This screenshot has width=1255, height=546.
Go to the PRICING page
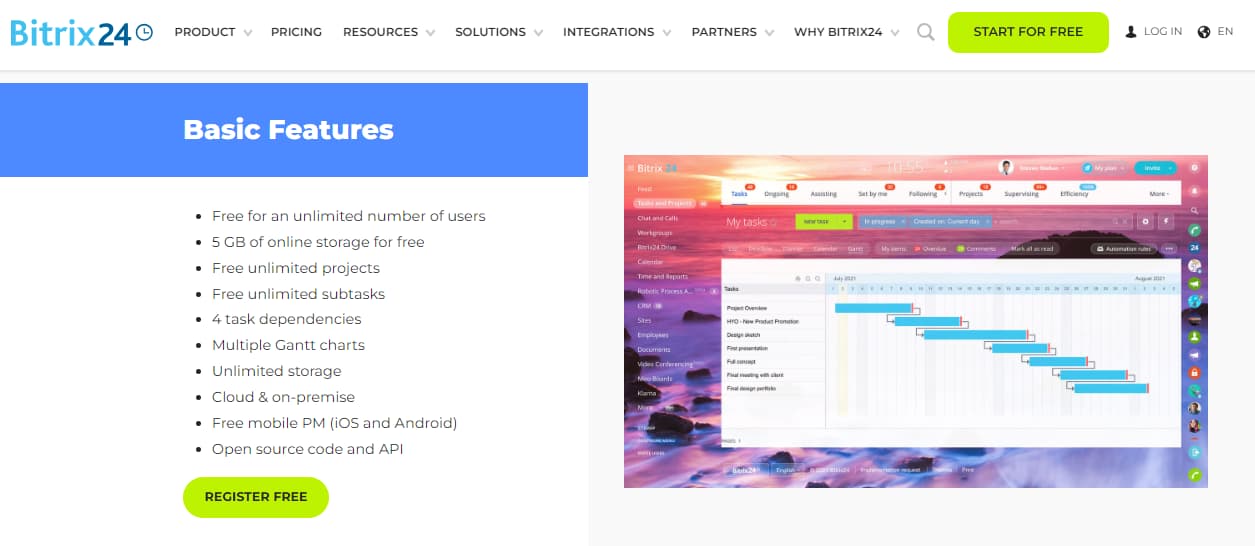(296, 32)
